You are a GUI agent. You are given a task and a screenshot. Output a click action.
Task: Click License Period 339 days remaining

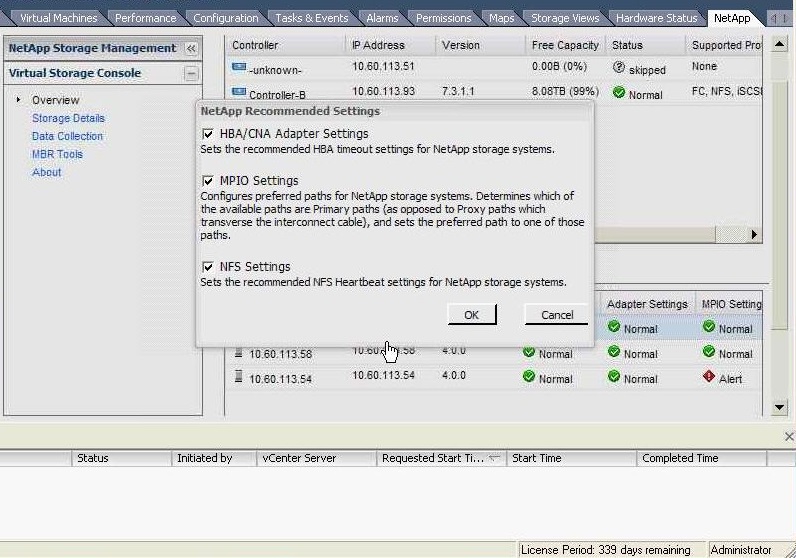point(605,550)
